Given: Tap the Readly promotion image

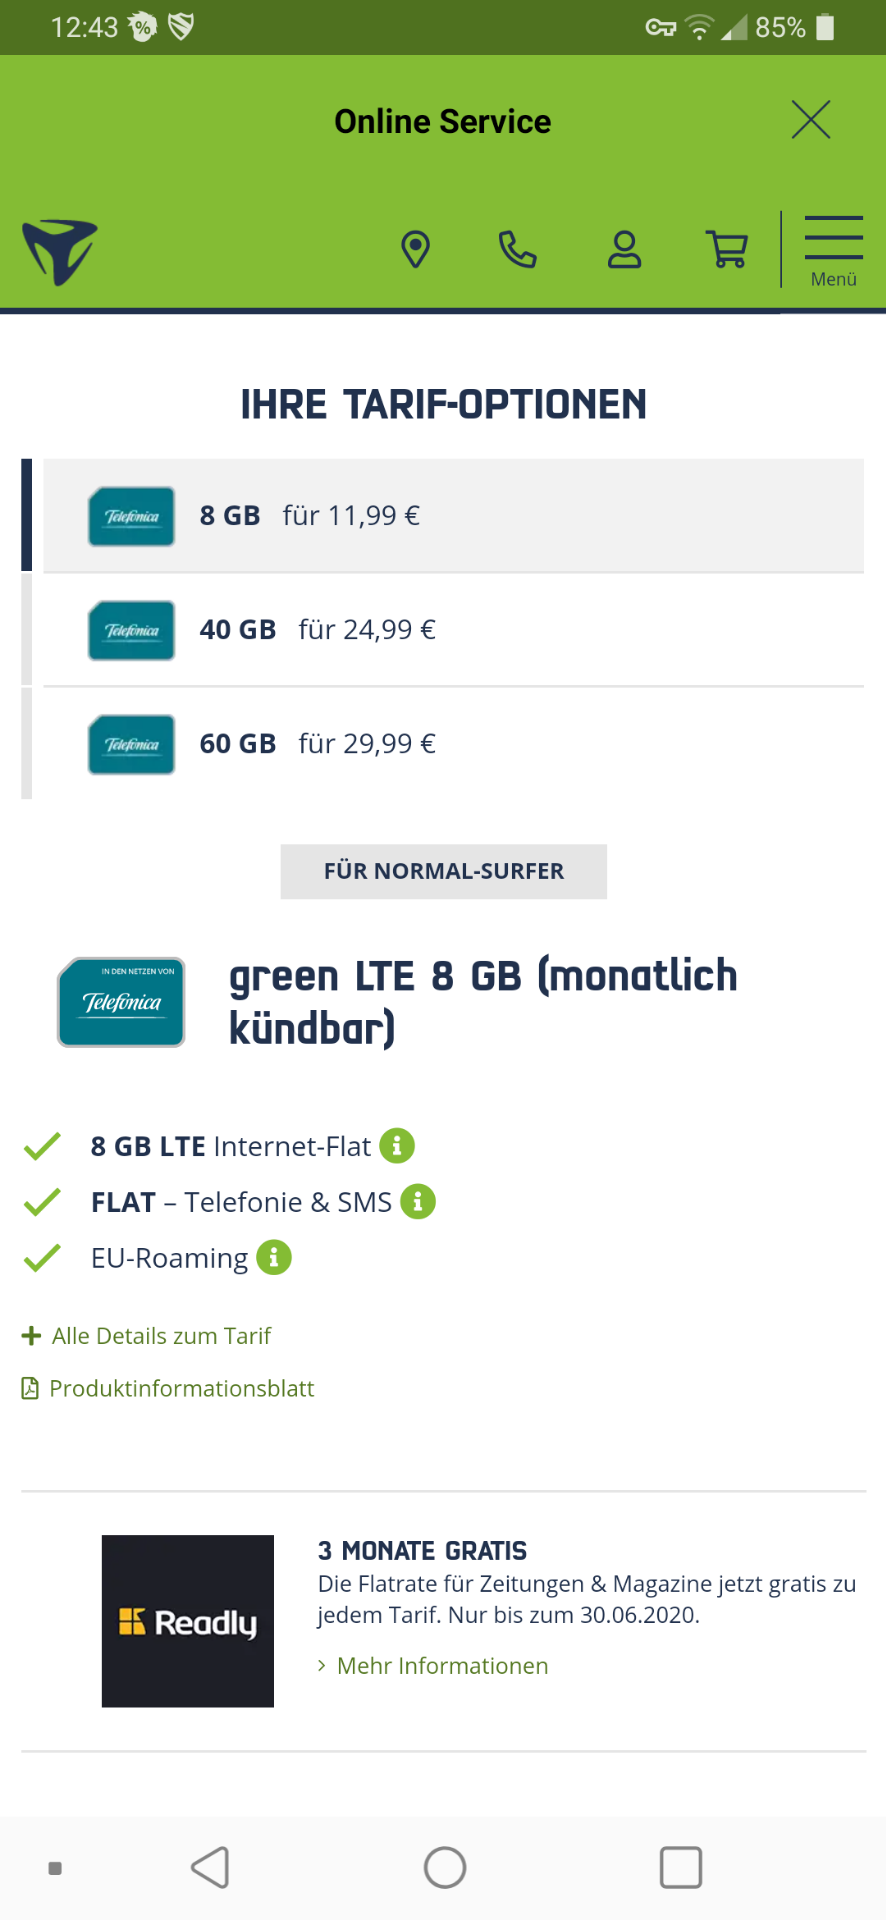Looking at the screenshot, I should [x=188, y=1621].
